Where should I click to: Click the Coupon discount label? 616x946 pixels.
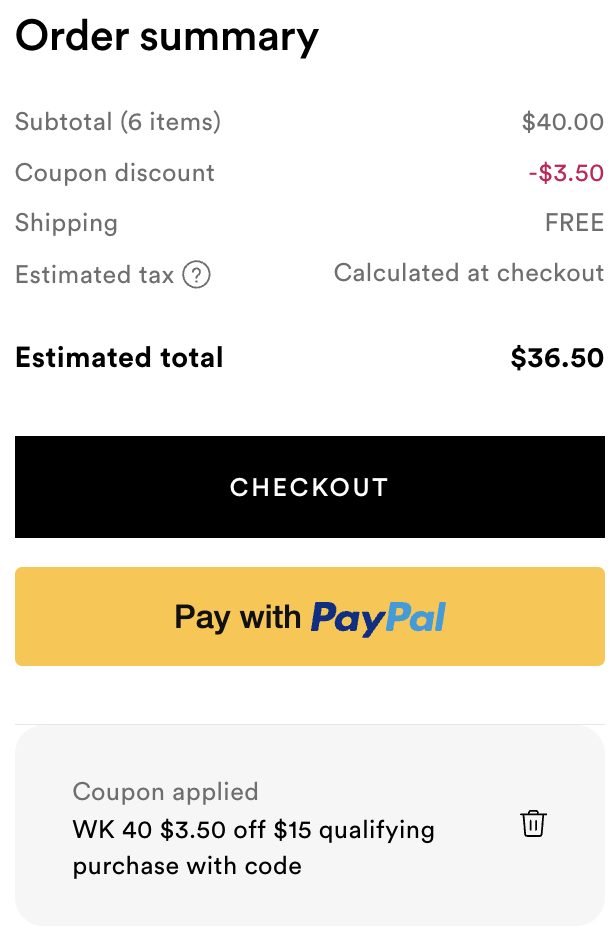(115, 173)
